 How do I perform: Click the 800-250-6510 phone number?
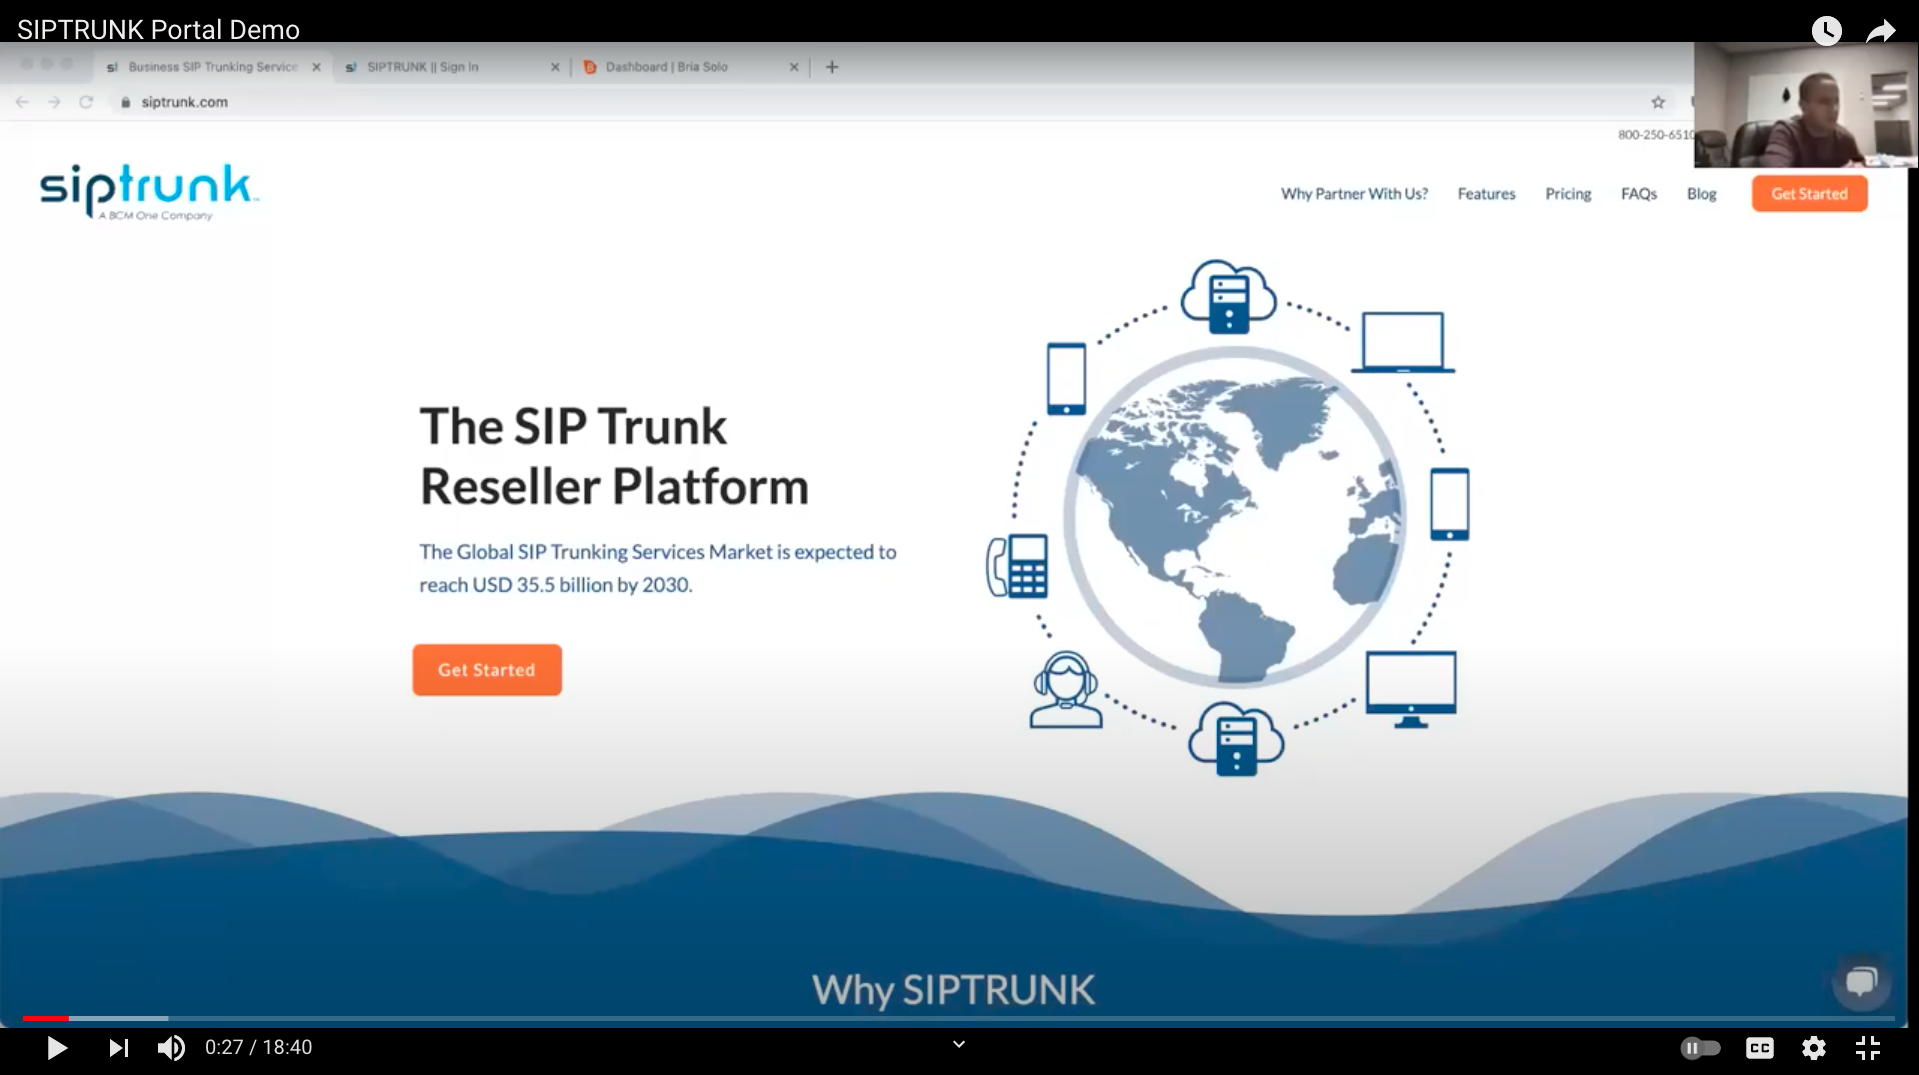coord(1656,135)
